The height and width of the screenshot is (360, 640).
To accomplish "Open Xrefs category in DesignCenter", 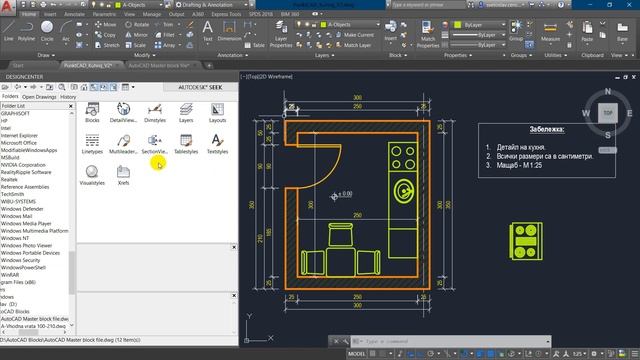I will tap(123, 176).
